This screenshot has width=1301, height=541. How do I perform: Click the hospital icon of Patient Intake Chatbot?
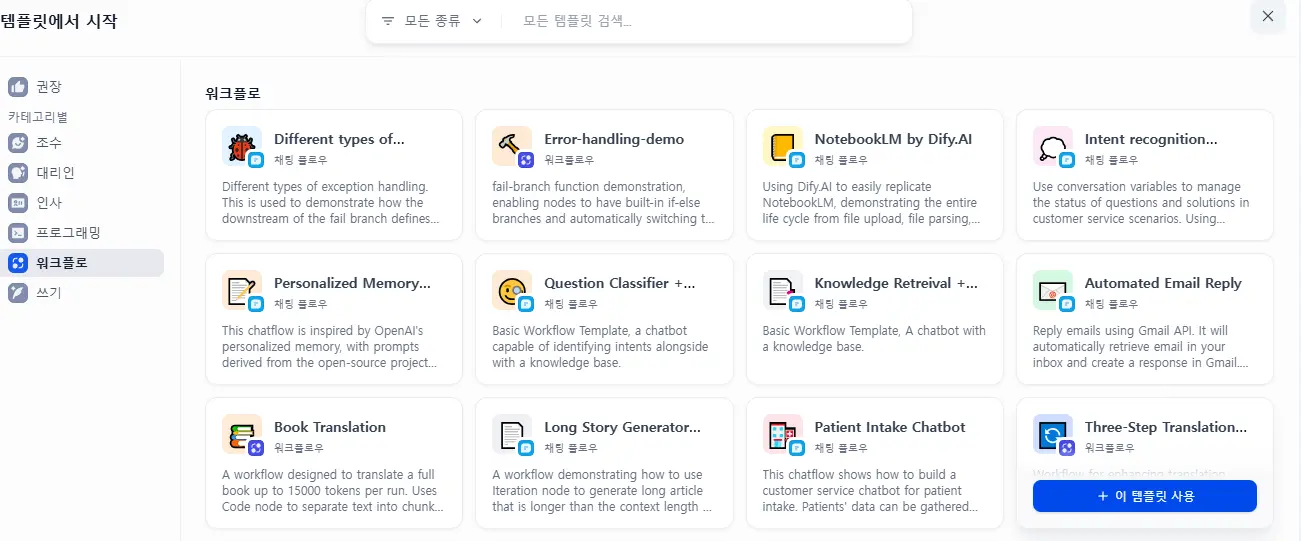(782, 434)
